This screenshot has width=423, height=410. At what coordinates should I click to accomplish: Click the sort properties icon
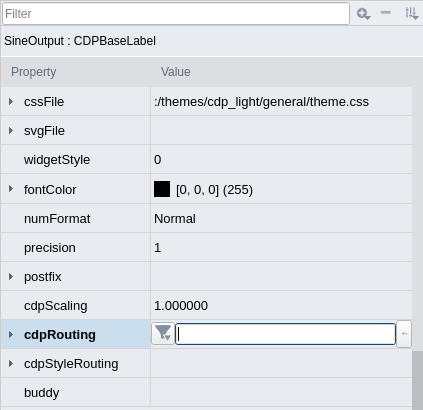(x=412, y=14)
